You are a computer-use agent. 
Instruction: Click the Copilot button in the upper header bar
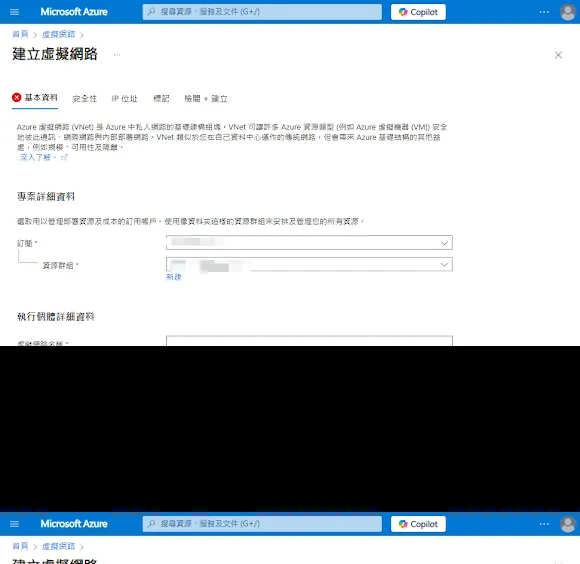418,12
